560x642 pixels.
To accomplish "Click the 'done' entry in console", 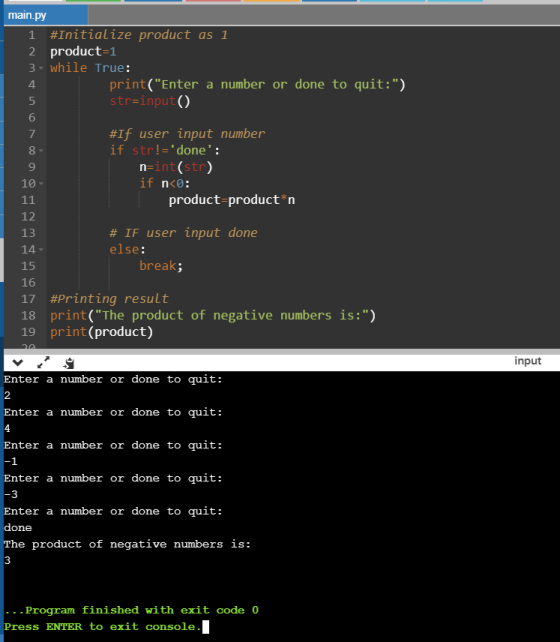I will tap(18, 528).
